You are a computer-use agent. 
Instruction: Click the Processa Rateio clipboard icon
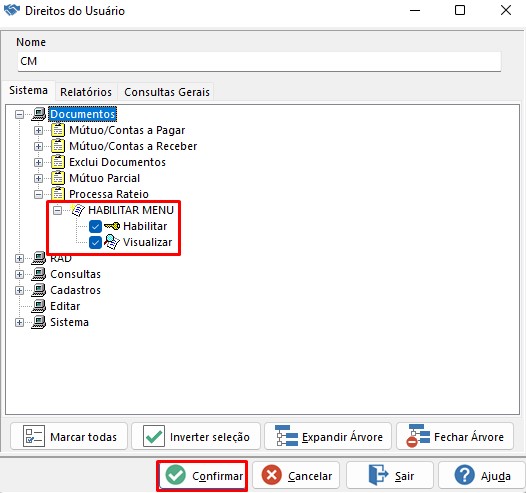pyautogui.click(x=58, y=194)
